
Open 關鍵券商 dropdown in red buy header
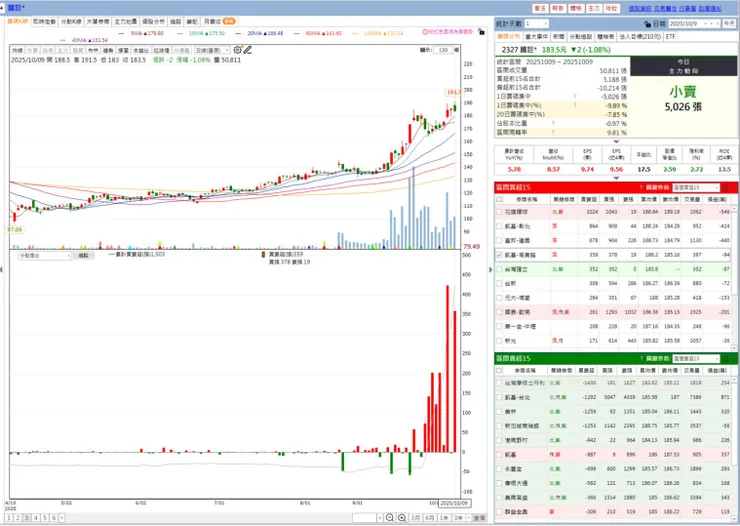(696, 188)
